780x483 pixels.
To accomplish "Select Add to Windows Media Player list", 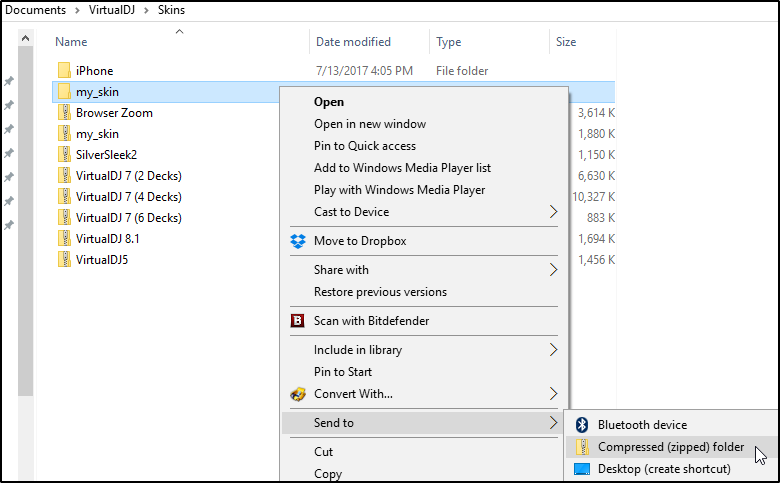I will click(402, 168).
